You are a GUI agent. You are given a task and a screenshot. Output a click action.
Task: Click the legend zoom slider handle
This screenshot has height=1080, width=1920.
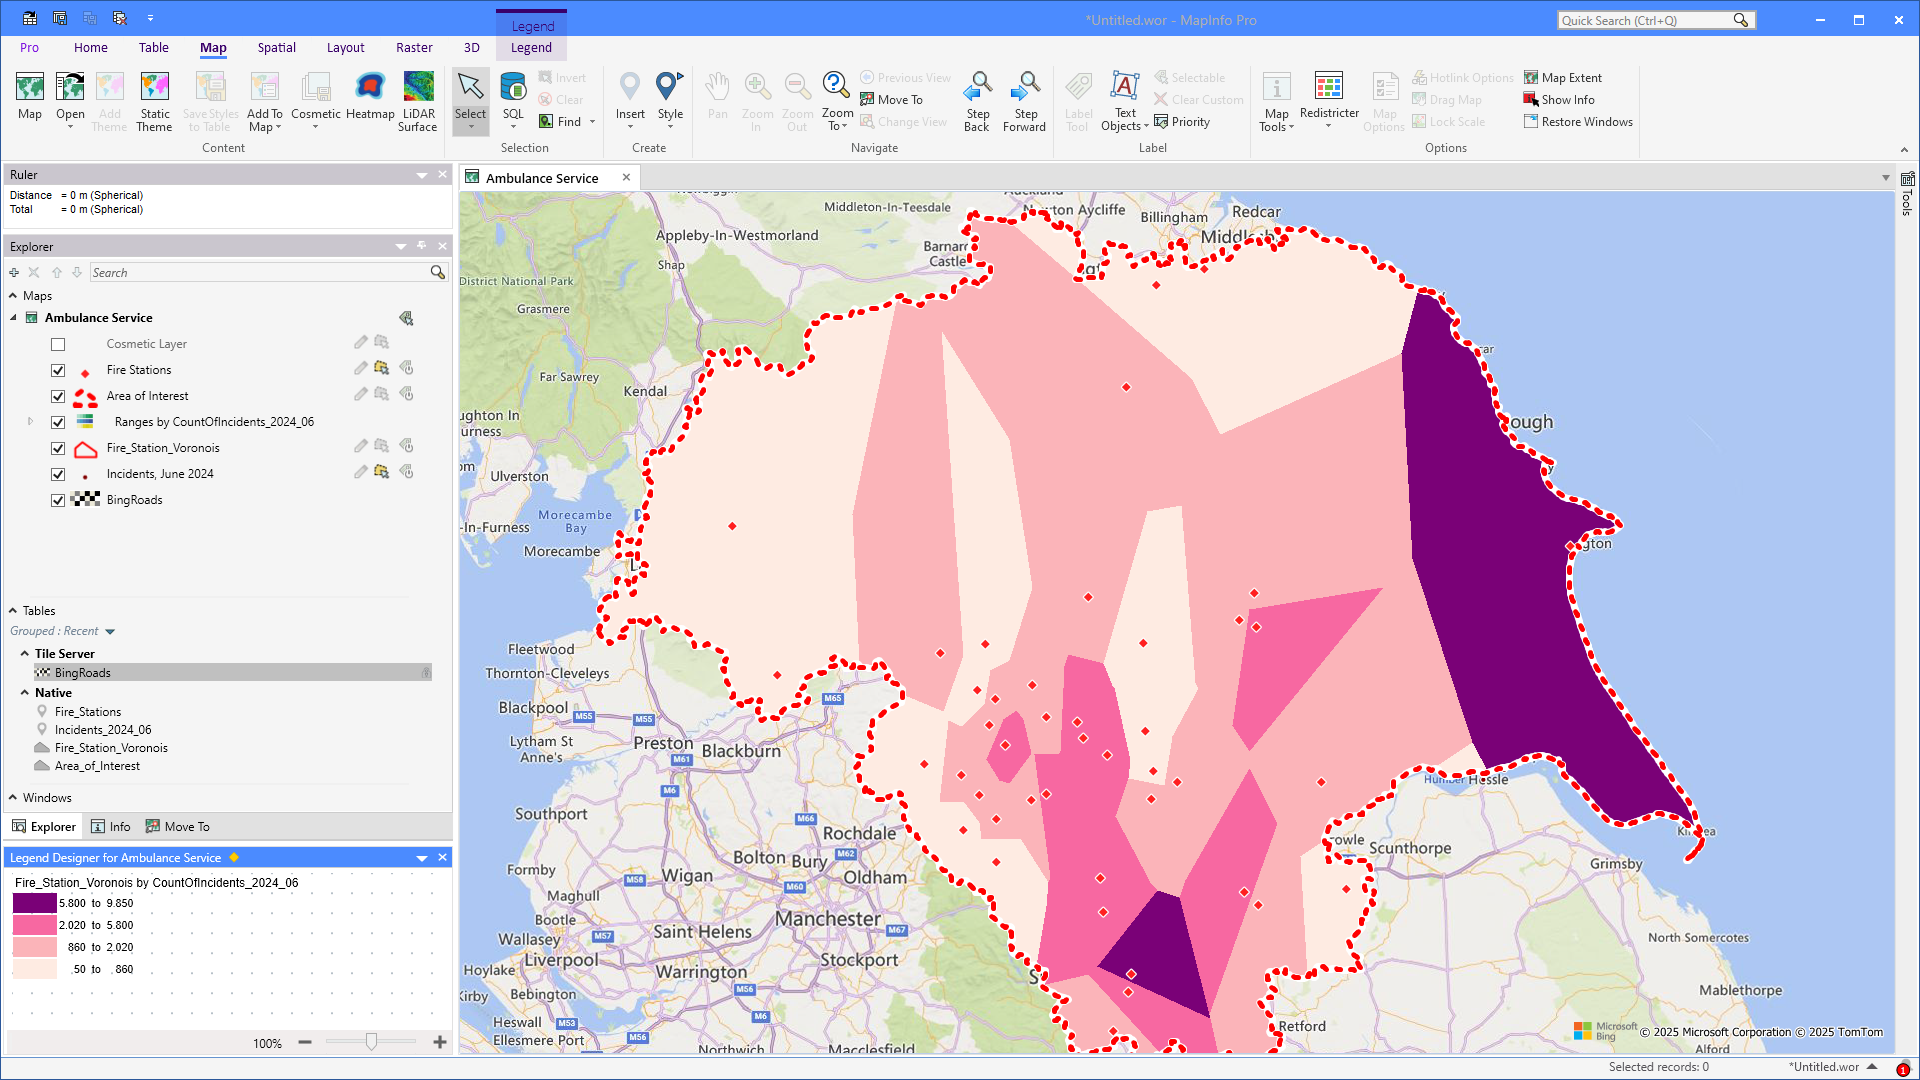(371, 1042)
